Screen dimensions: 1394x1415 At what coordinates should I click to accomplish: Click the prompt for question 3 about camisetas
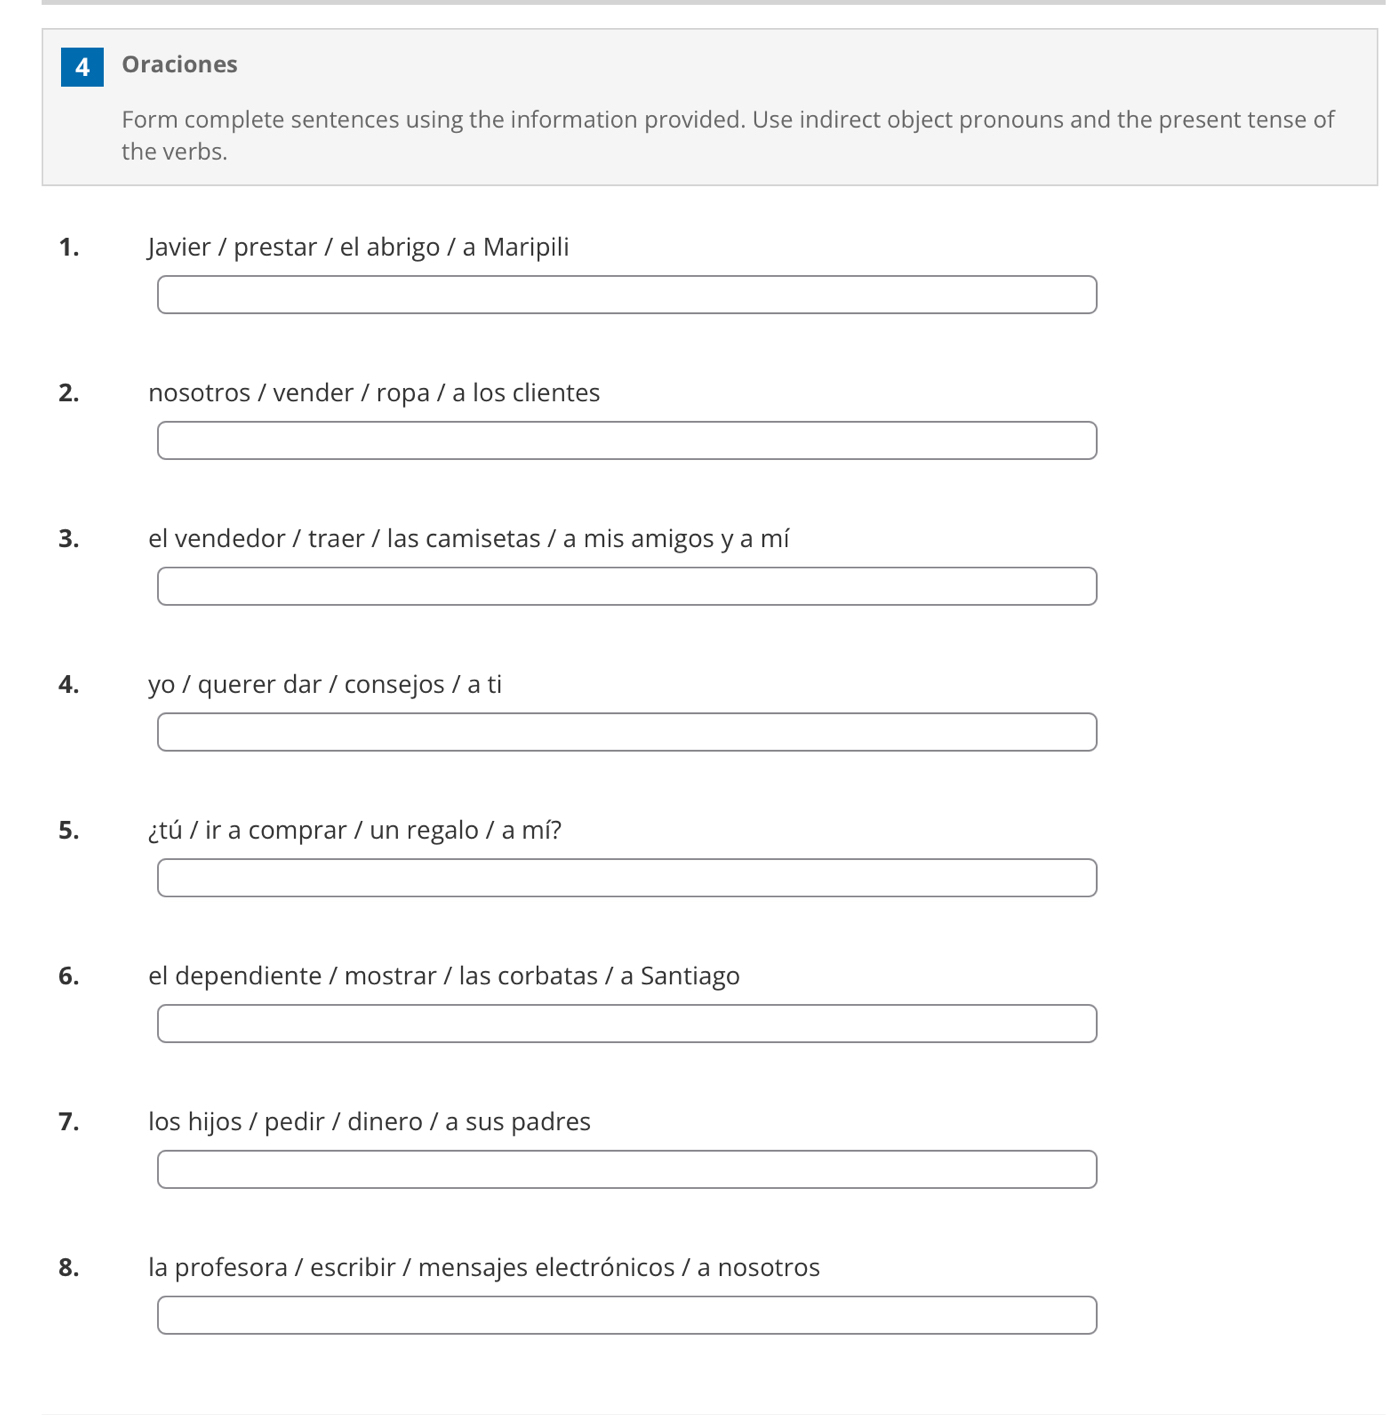point(469,538)
